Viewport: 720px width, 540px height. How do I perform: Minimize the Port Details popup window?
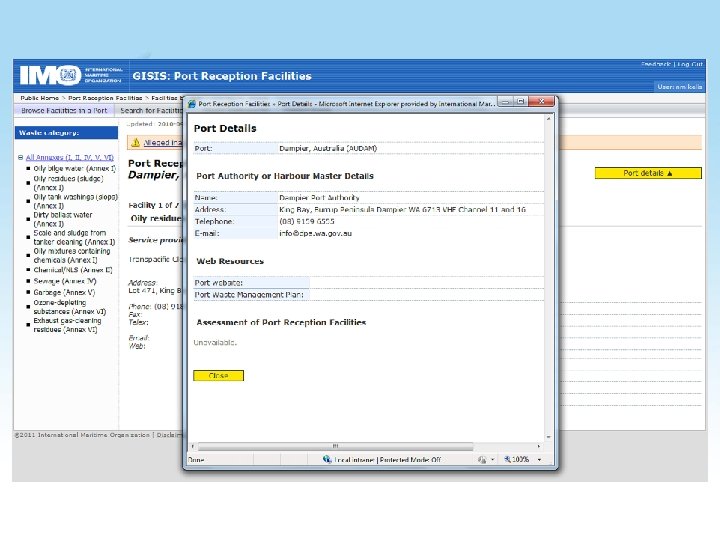click(x=506, y=101)
